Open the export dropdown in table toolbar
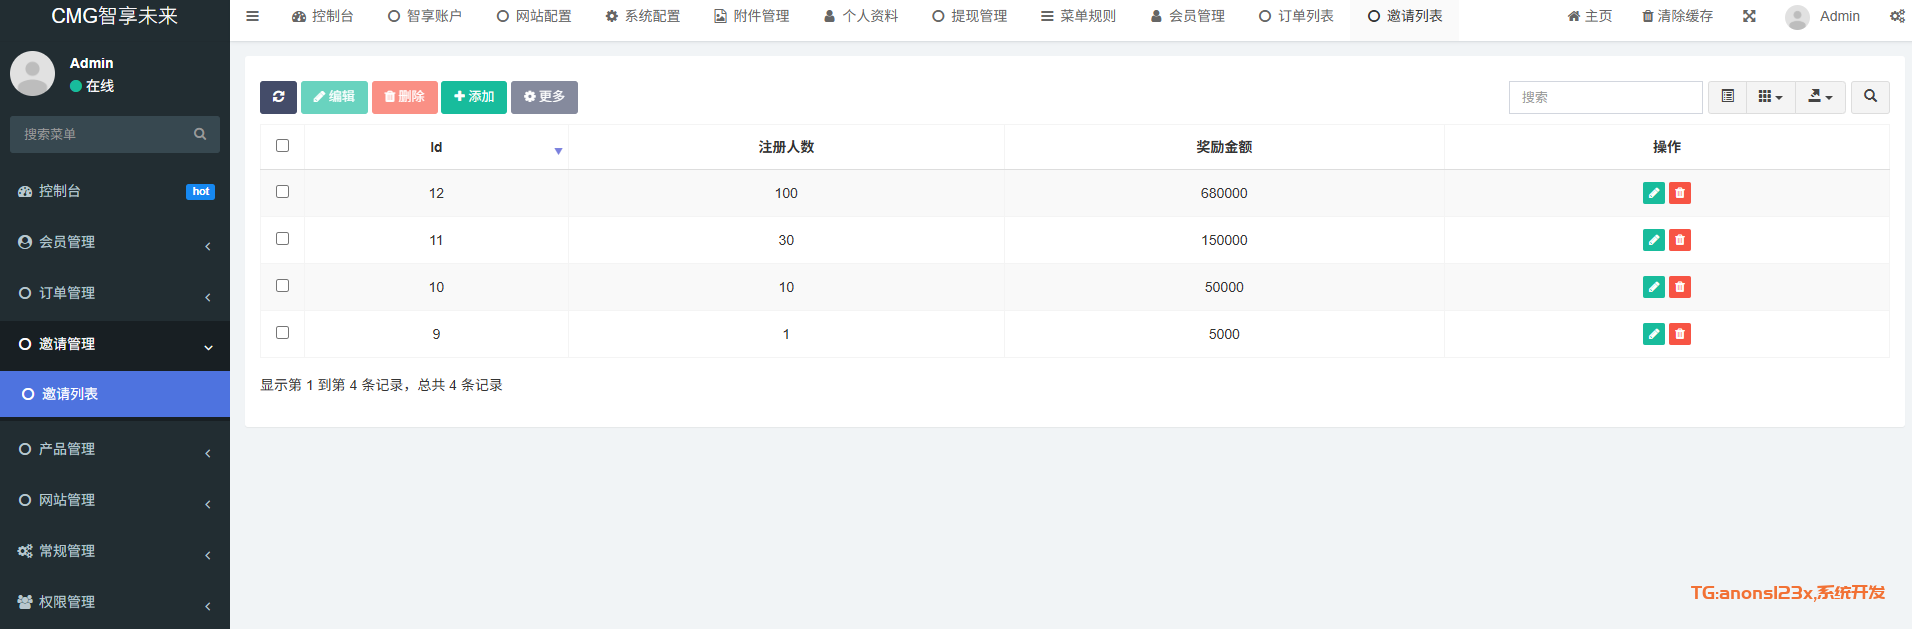This screenshot has width=1912, height=629. pyautogui.click(x=1820, y=97)
